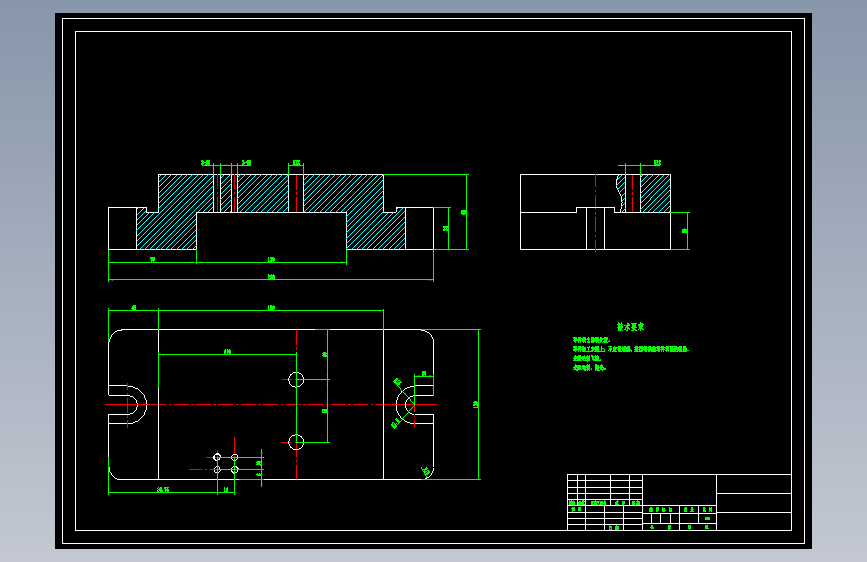
Task: Pick the wavy break line in the side view
Action: tap(619, 193)
